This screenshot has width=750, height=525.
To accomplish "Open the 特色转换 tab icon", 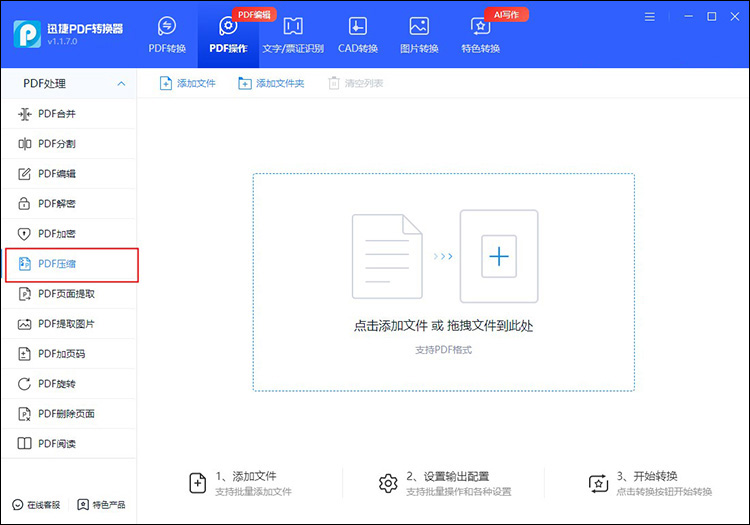I will point(480,27).
